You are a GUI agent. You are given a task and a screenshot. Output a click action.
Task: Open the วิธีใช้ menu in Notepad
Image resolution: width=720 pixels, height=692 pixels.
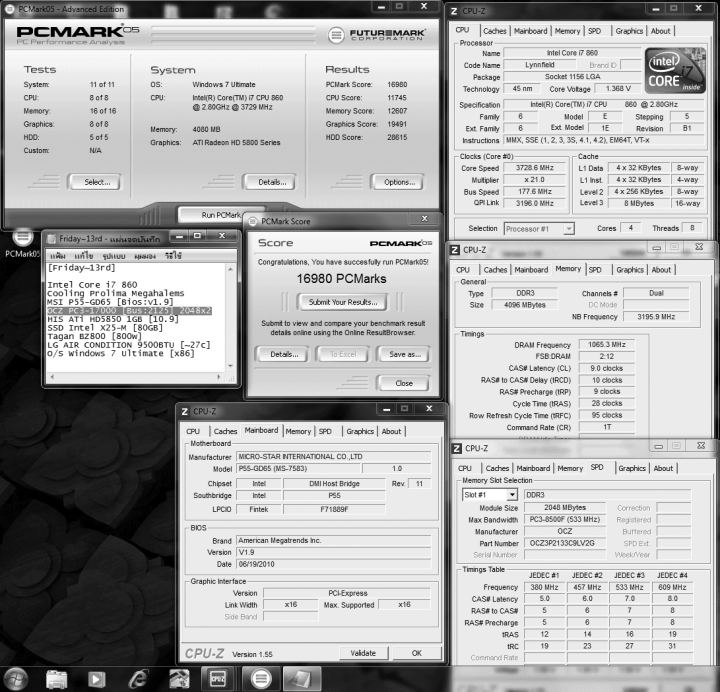point(173,256)
